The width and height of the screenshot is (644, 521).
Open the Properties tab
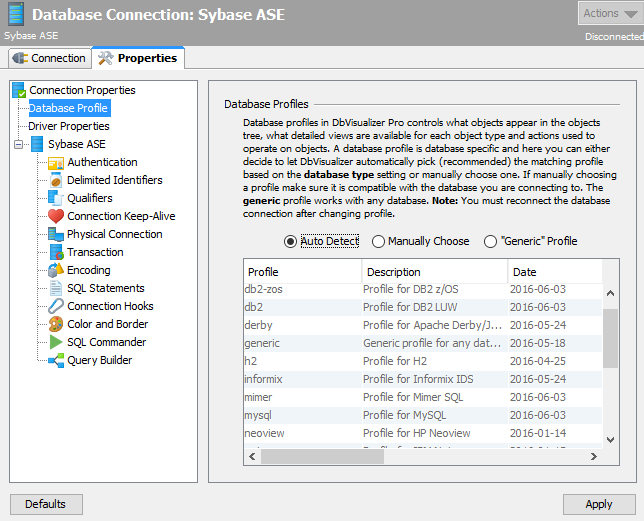[137, 58]
